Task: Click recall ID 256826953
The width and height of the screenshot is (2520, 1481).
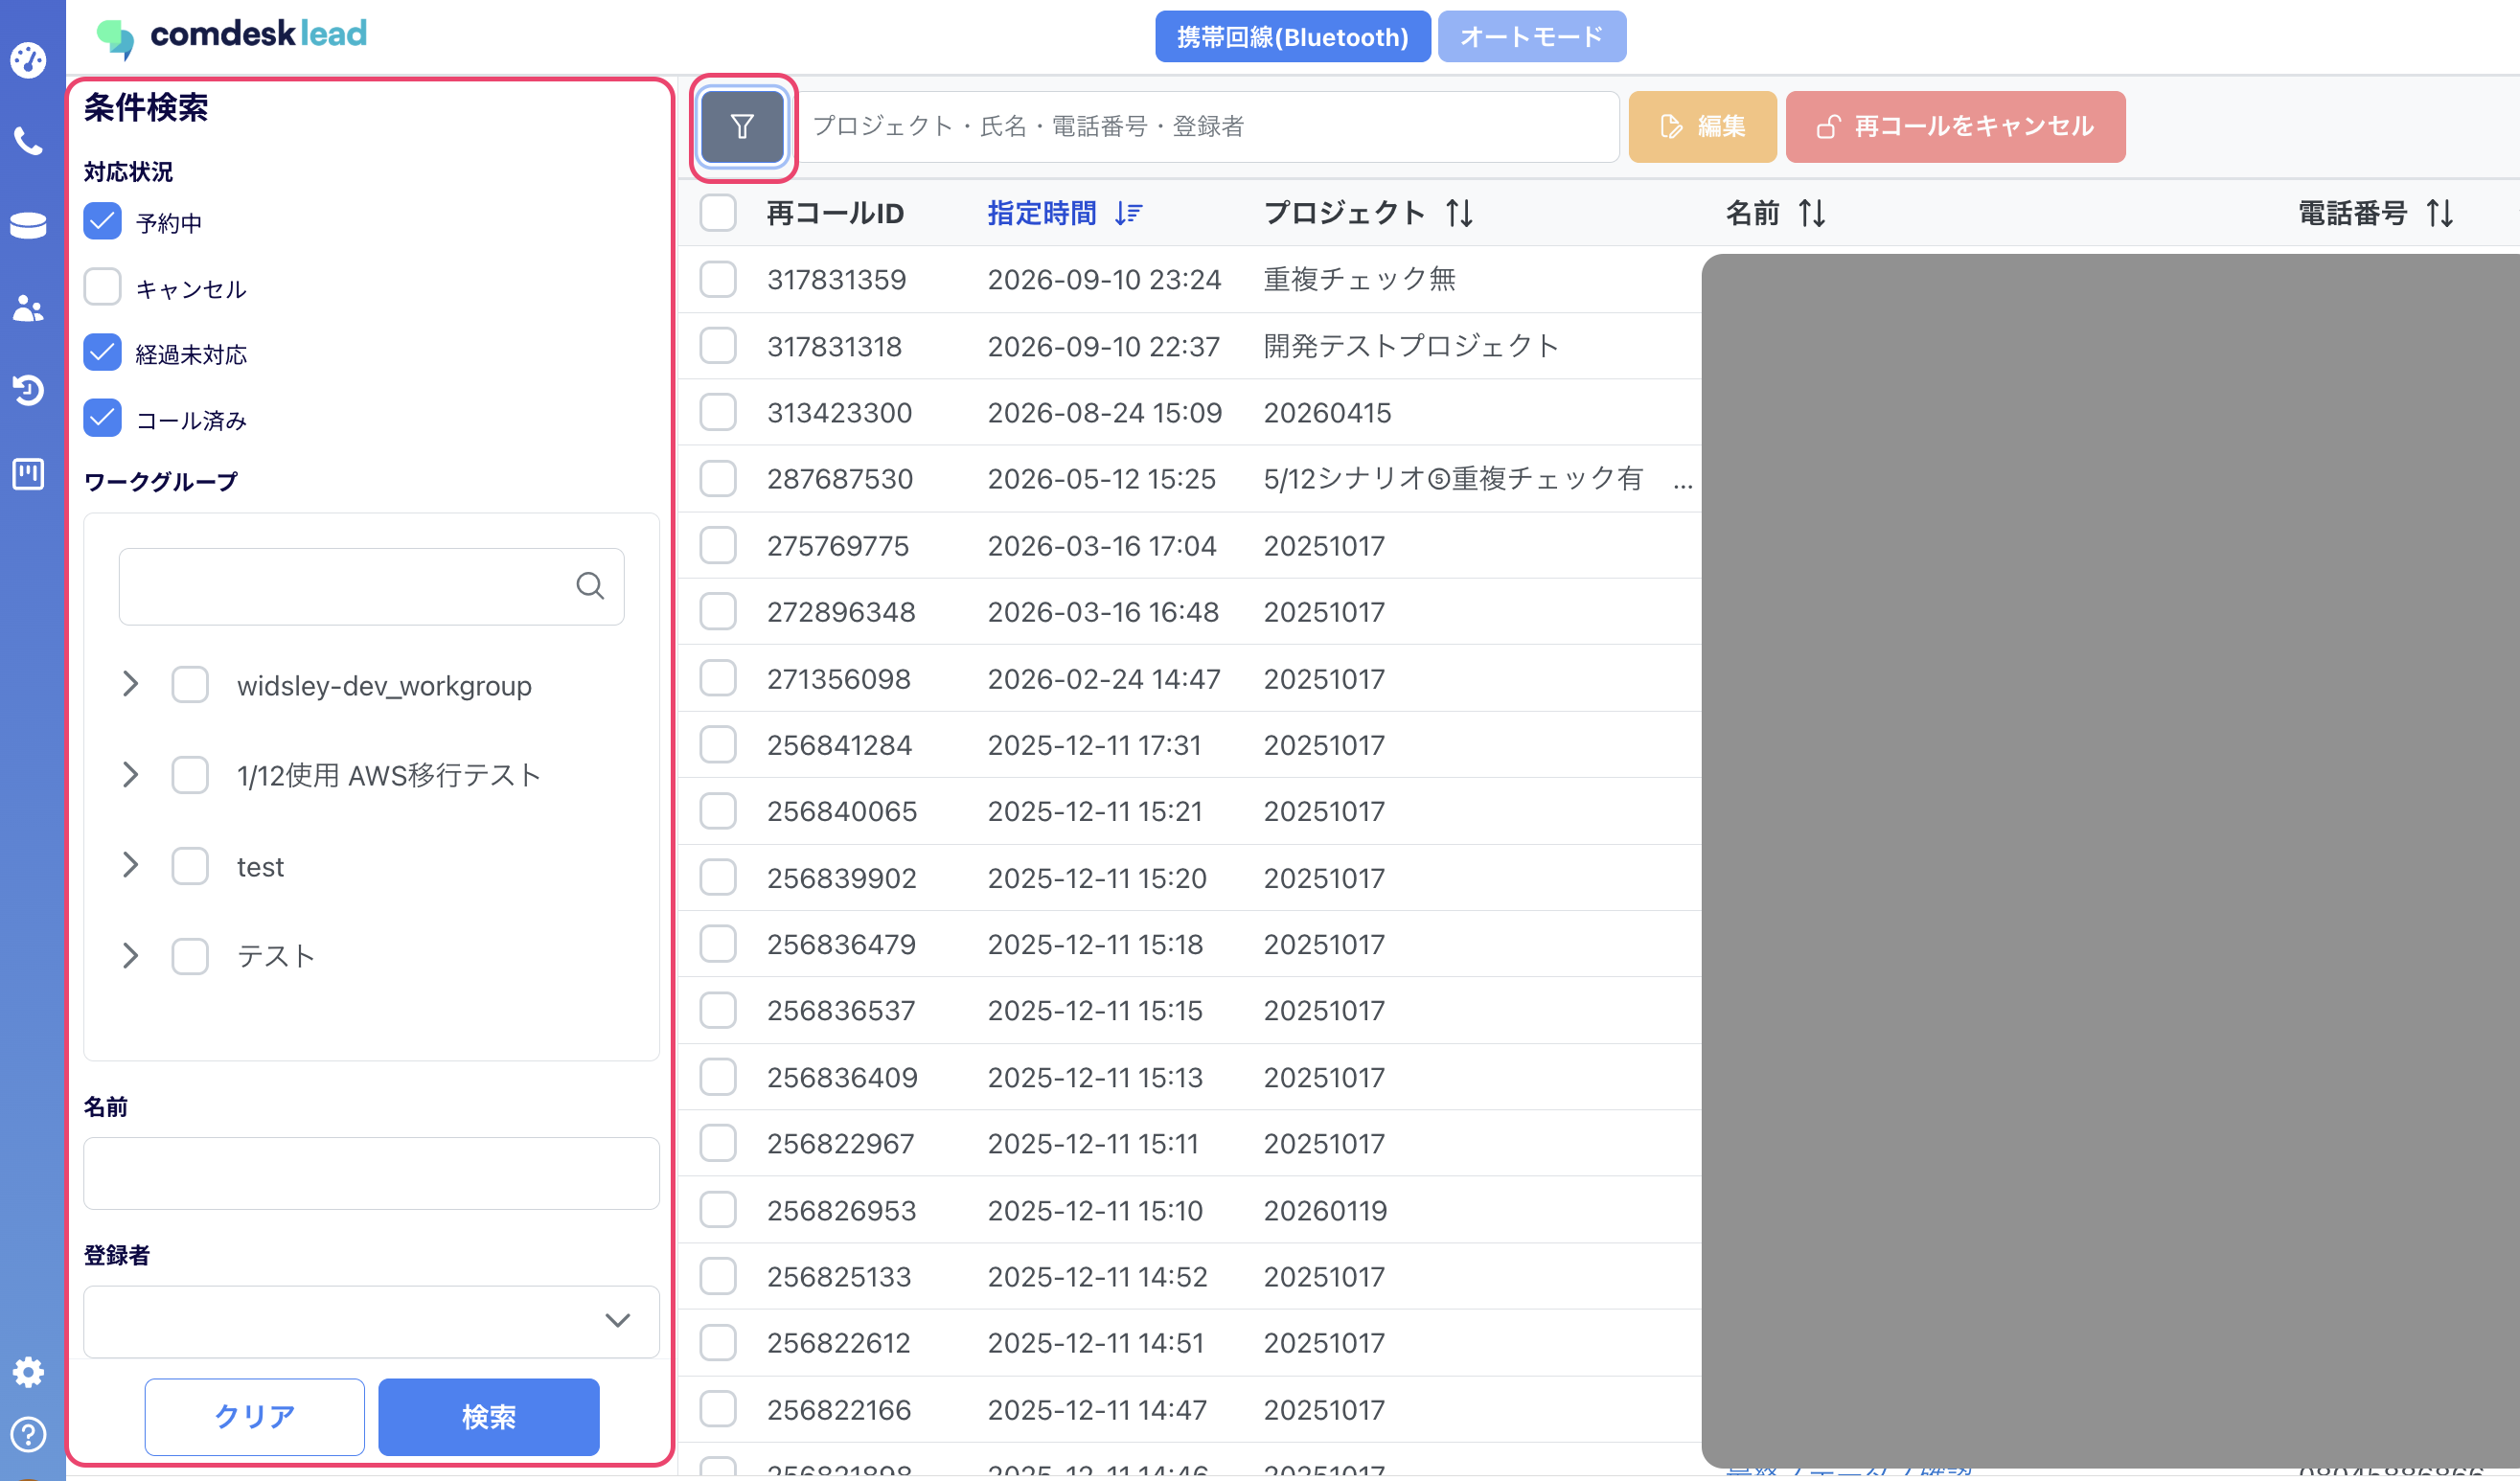Action: [x=842, y=1210]
